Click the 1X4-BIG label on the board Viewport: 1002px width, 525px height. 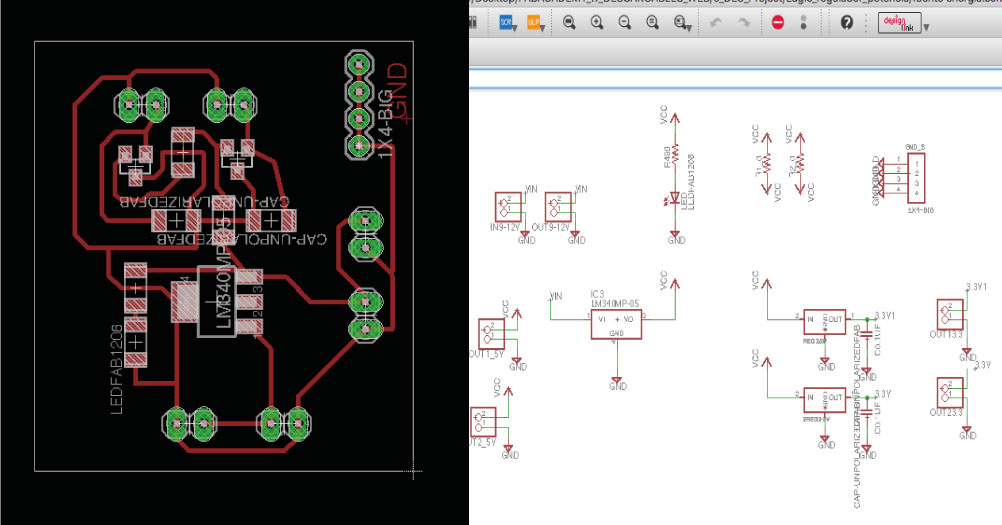[x=384, y=124]
